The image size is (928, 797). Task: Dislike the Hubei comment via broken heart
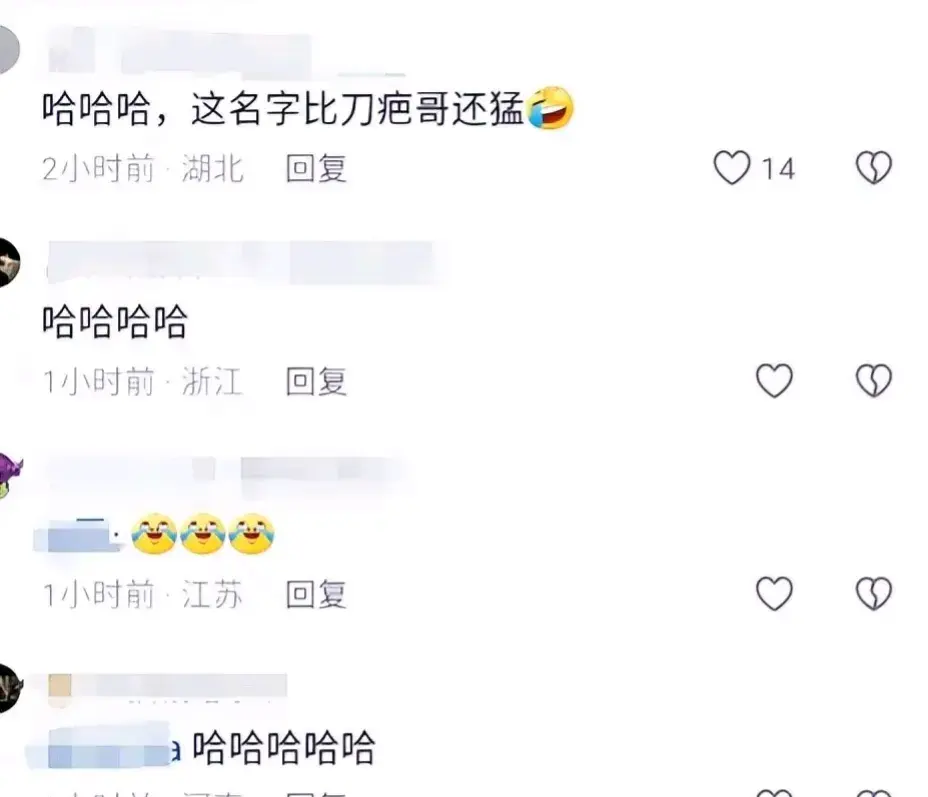coord(874,167)
